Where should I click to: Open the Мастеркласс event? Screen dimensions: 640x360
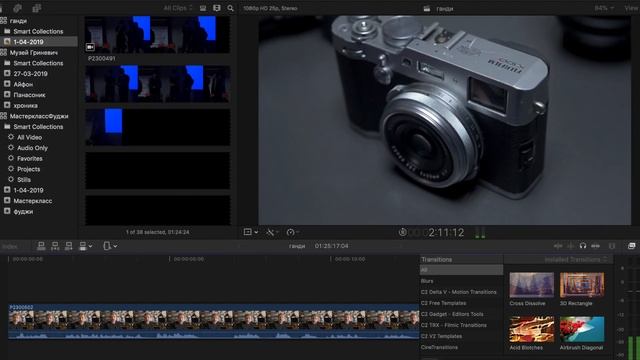[x=32, y=201]
